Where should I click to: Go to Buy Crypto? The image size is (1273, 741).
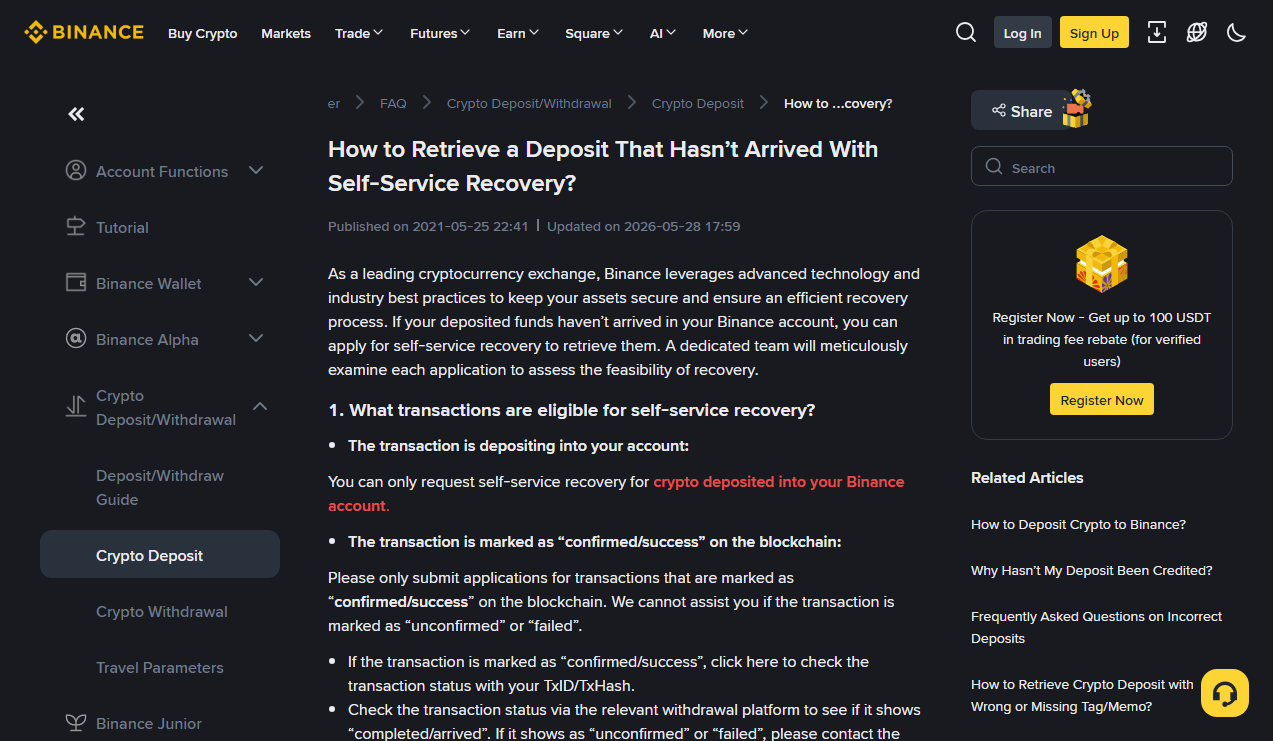click(203, 33)
